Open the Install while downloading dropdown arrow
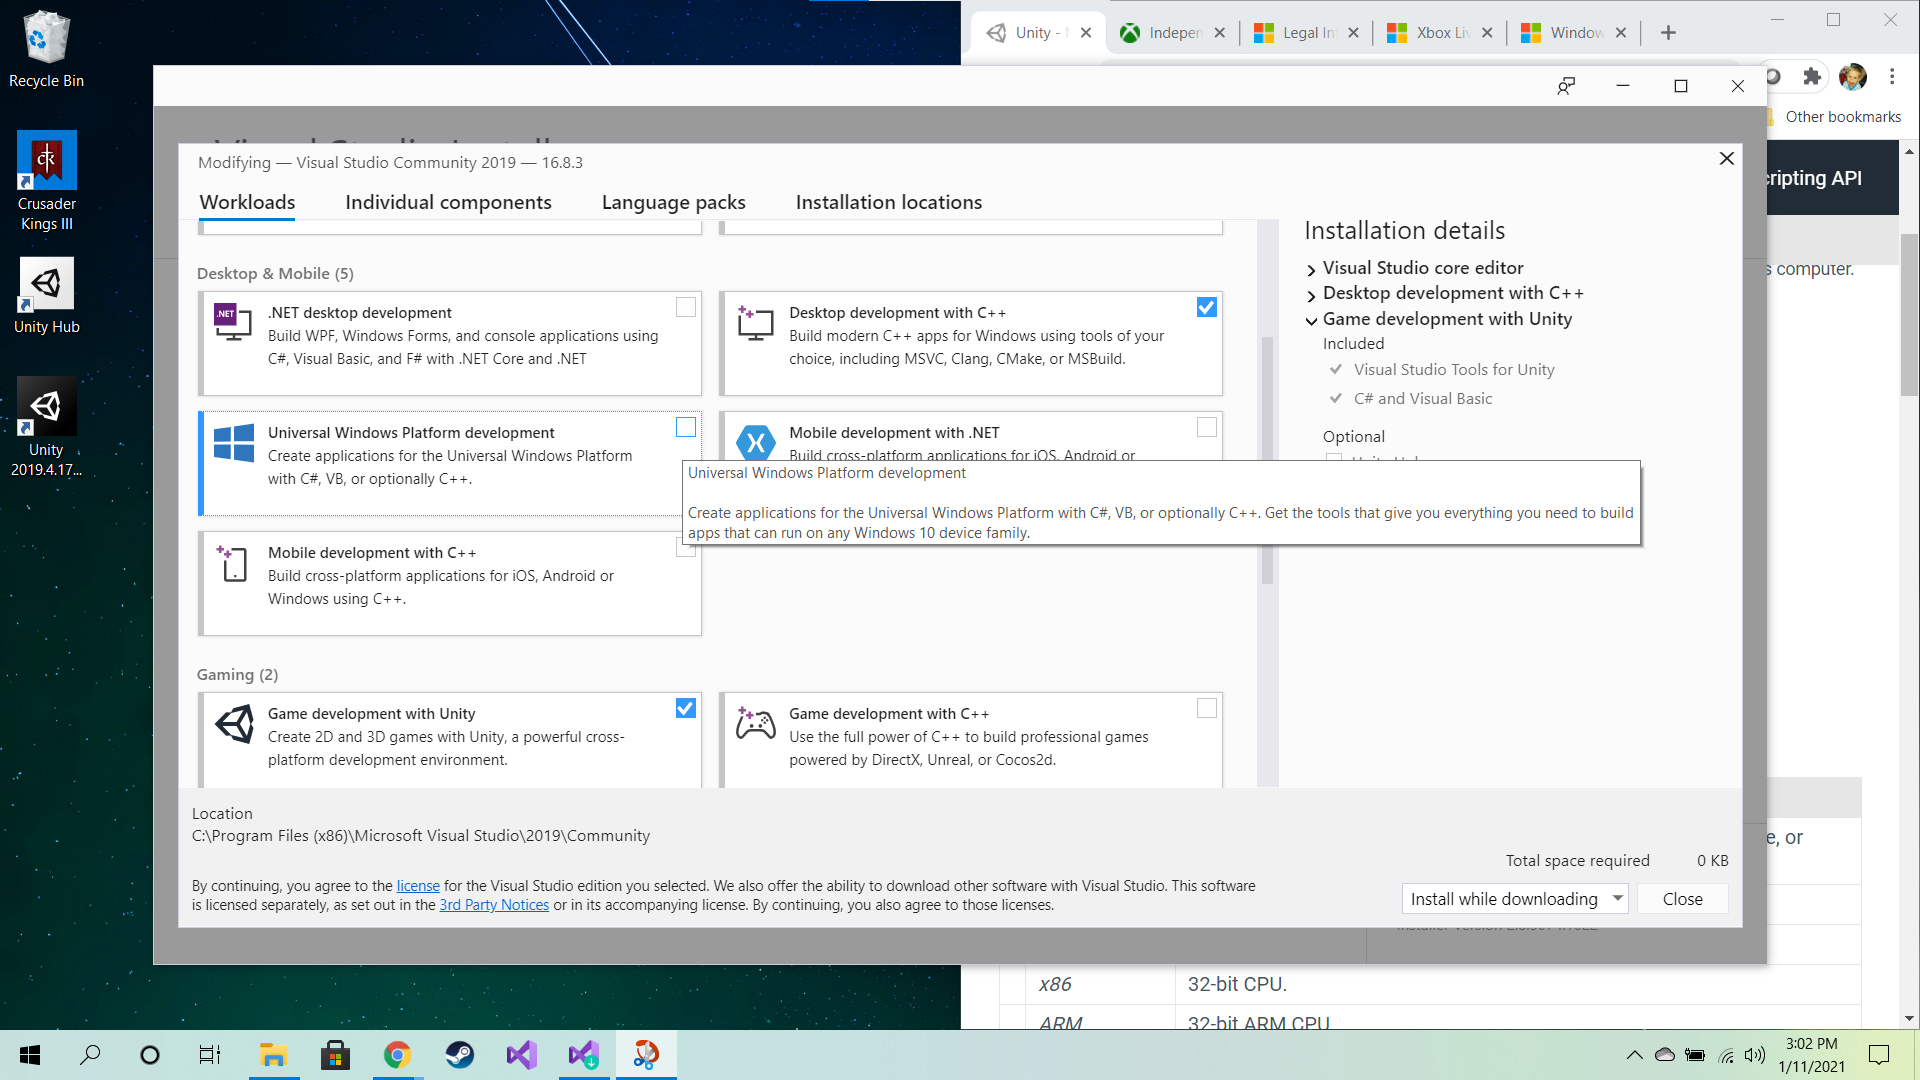 (1617, 898)
